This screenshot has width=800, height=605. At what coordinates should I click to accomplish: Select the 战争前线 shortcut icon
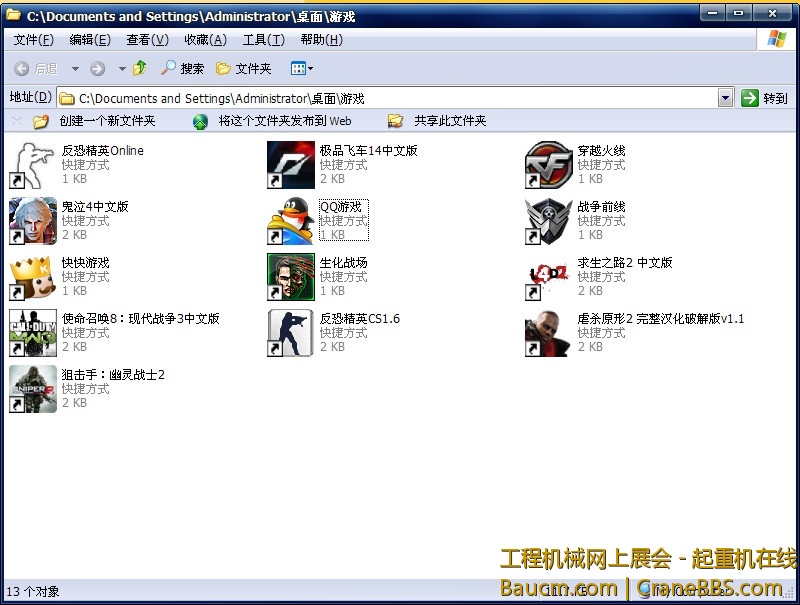click(x=549, y=221)
